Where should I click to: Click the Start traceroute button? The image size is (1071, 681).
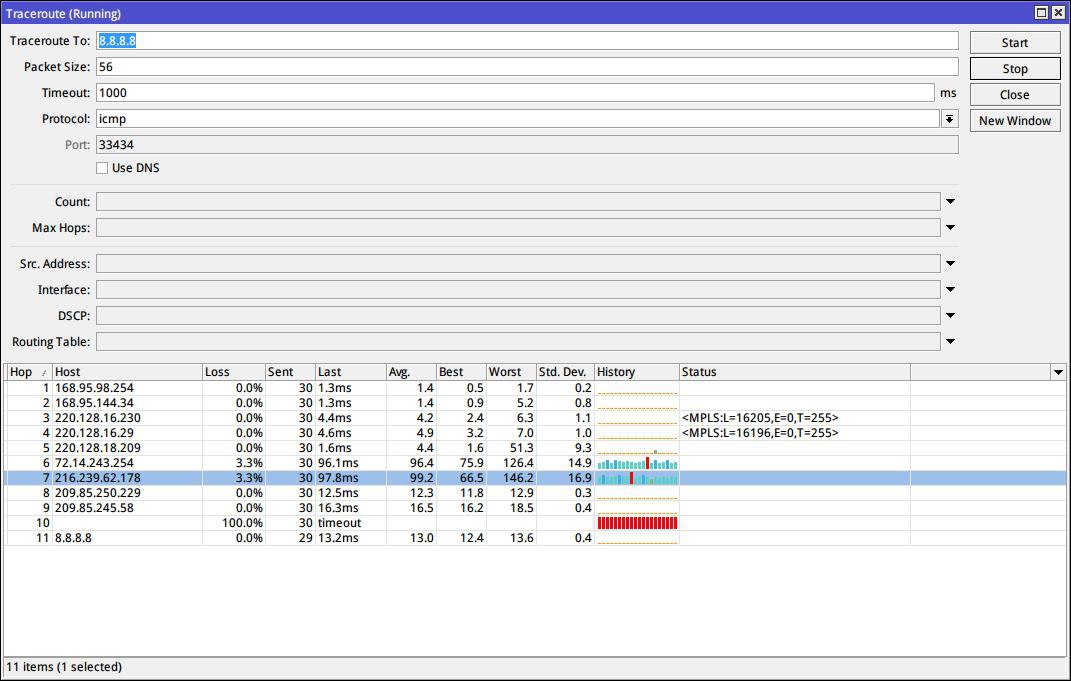pos(1014,43)
